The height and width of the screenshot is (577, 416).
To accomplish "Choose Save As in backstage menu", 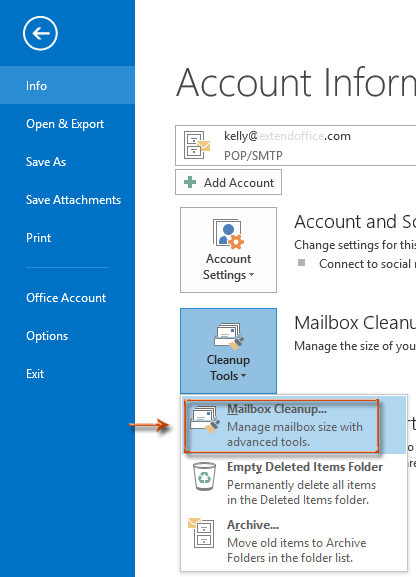I will click(67, 162).
